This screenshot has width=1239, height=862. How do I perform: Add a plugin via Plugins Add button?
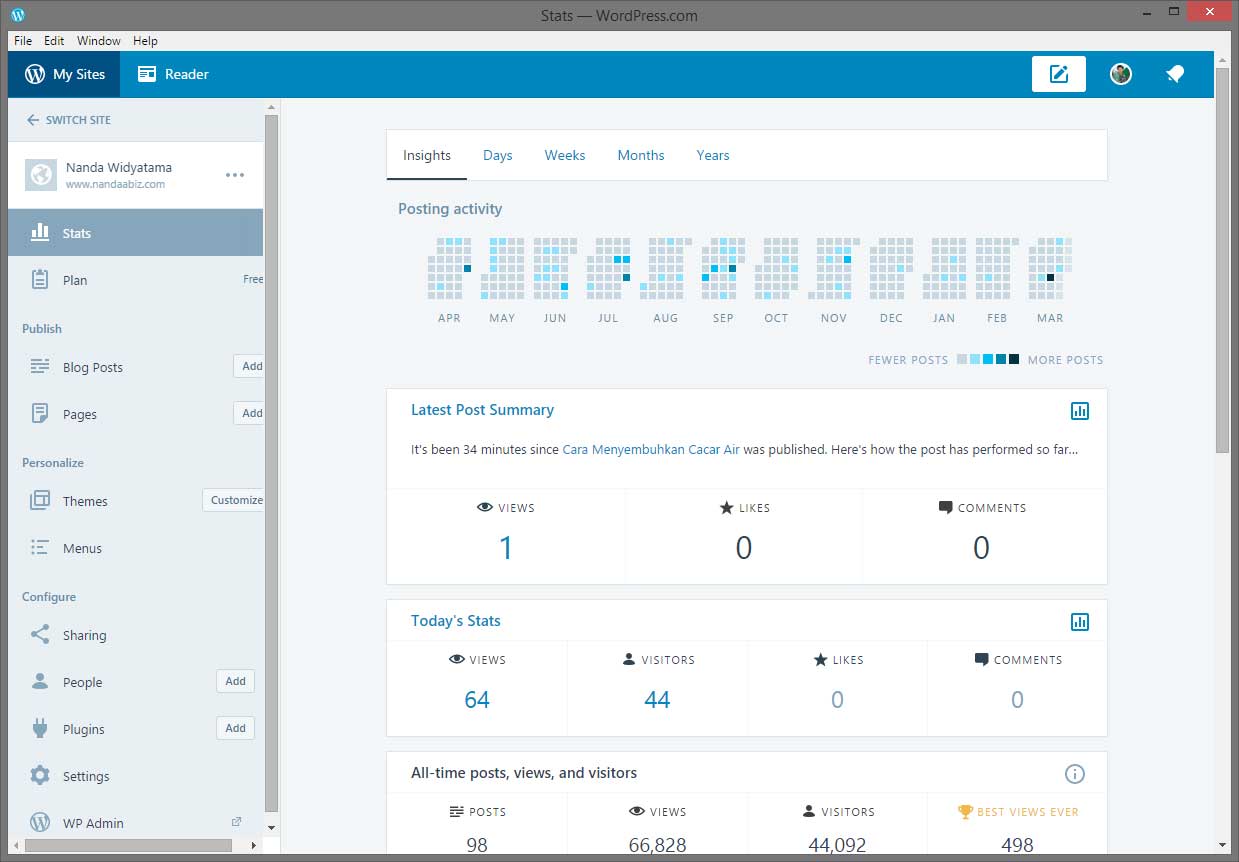[235, 728]
